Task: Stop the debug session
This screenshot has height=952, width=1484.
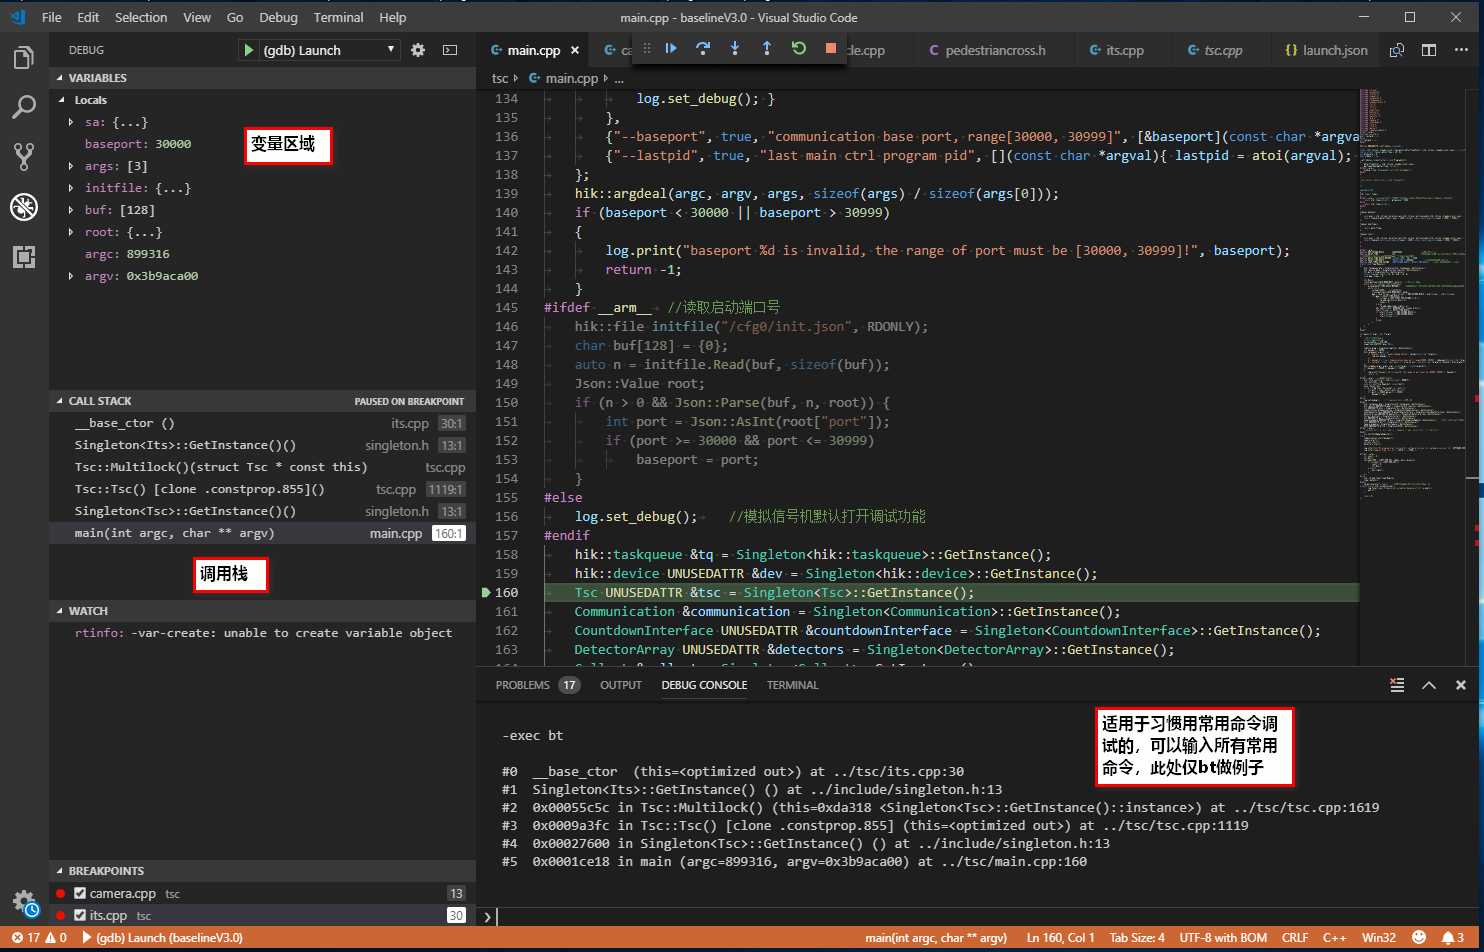Action: tap(831, 48)
